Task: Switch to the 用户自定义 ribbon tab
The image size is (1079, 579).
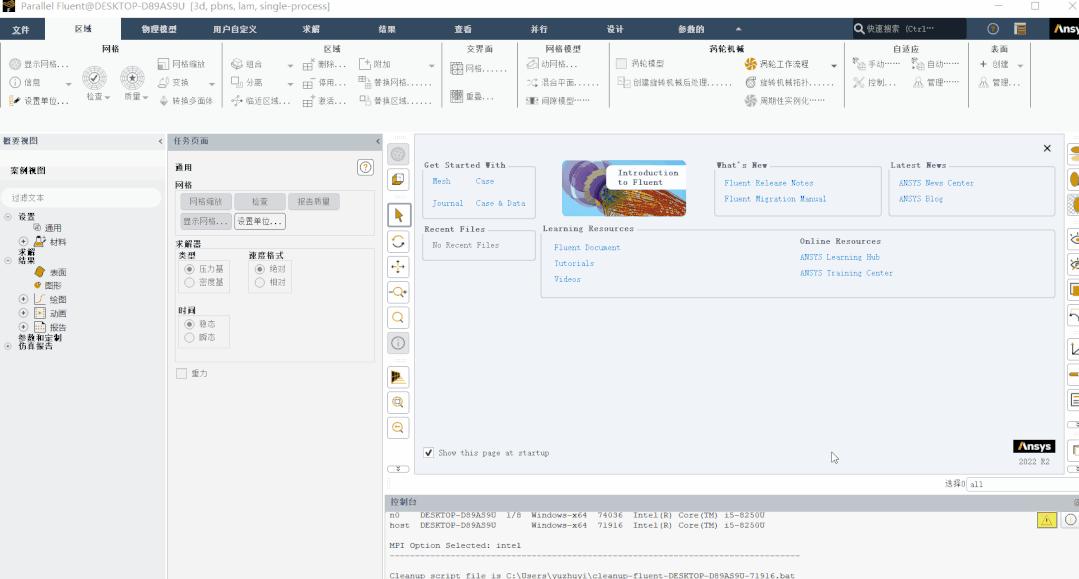Action: [x=235, y=30]
